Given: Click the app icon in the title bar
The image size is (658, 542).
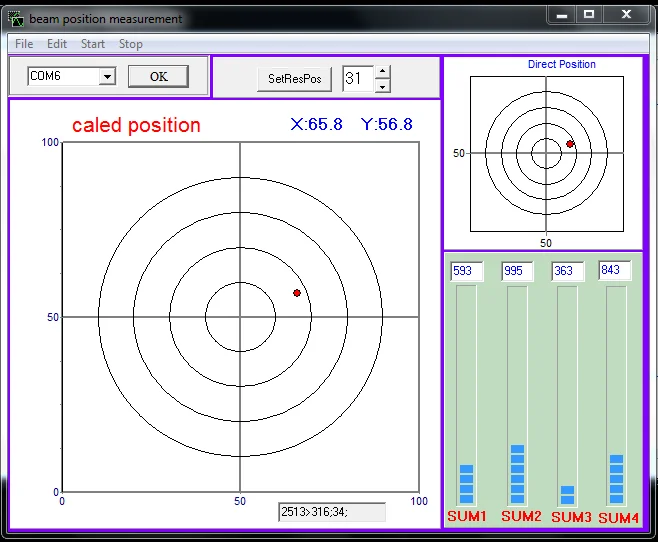Looking at the screenshot, I should tap(17, 18).
